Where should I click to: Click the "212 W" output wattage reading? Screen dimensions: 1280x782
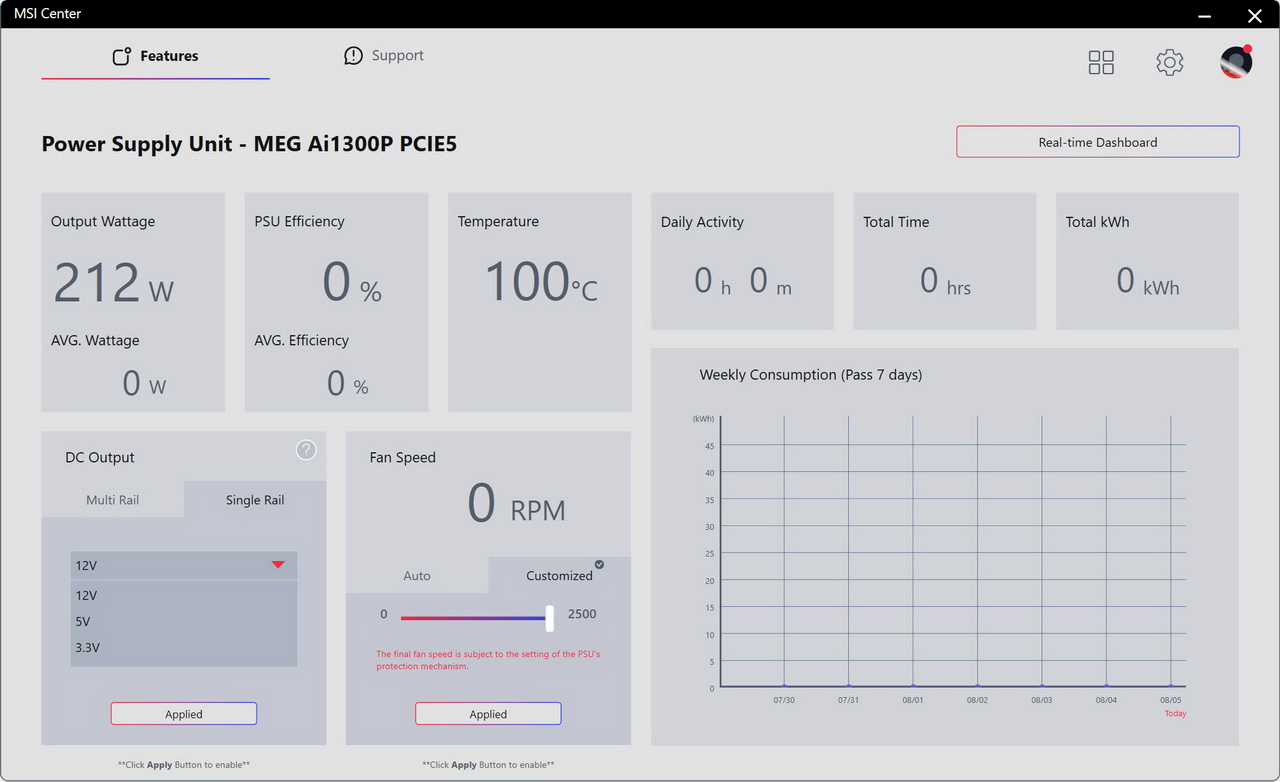[x=113, y=283]
